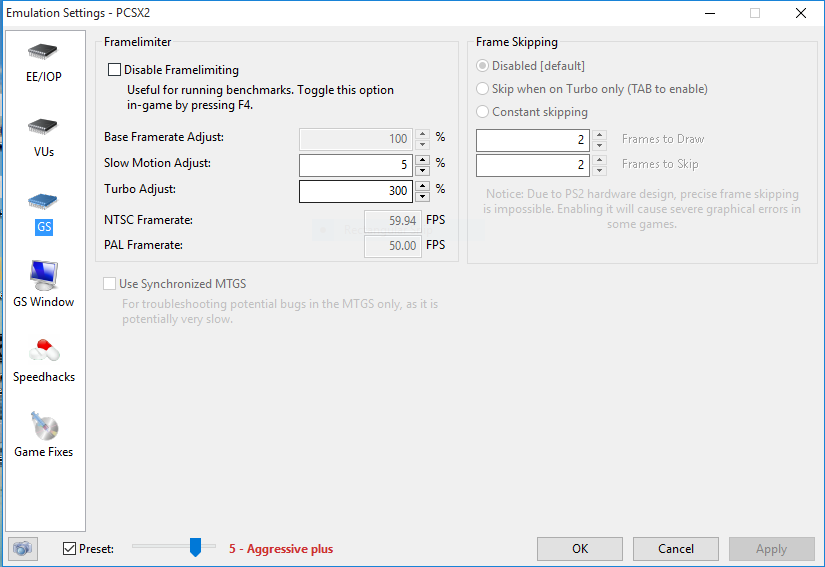Click the Frames to Skip field
Screen dimensions: 825x567
coord(533,165)
